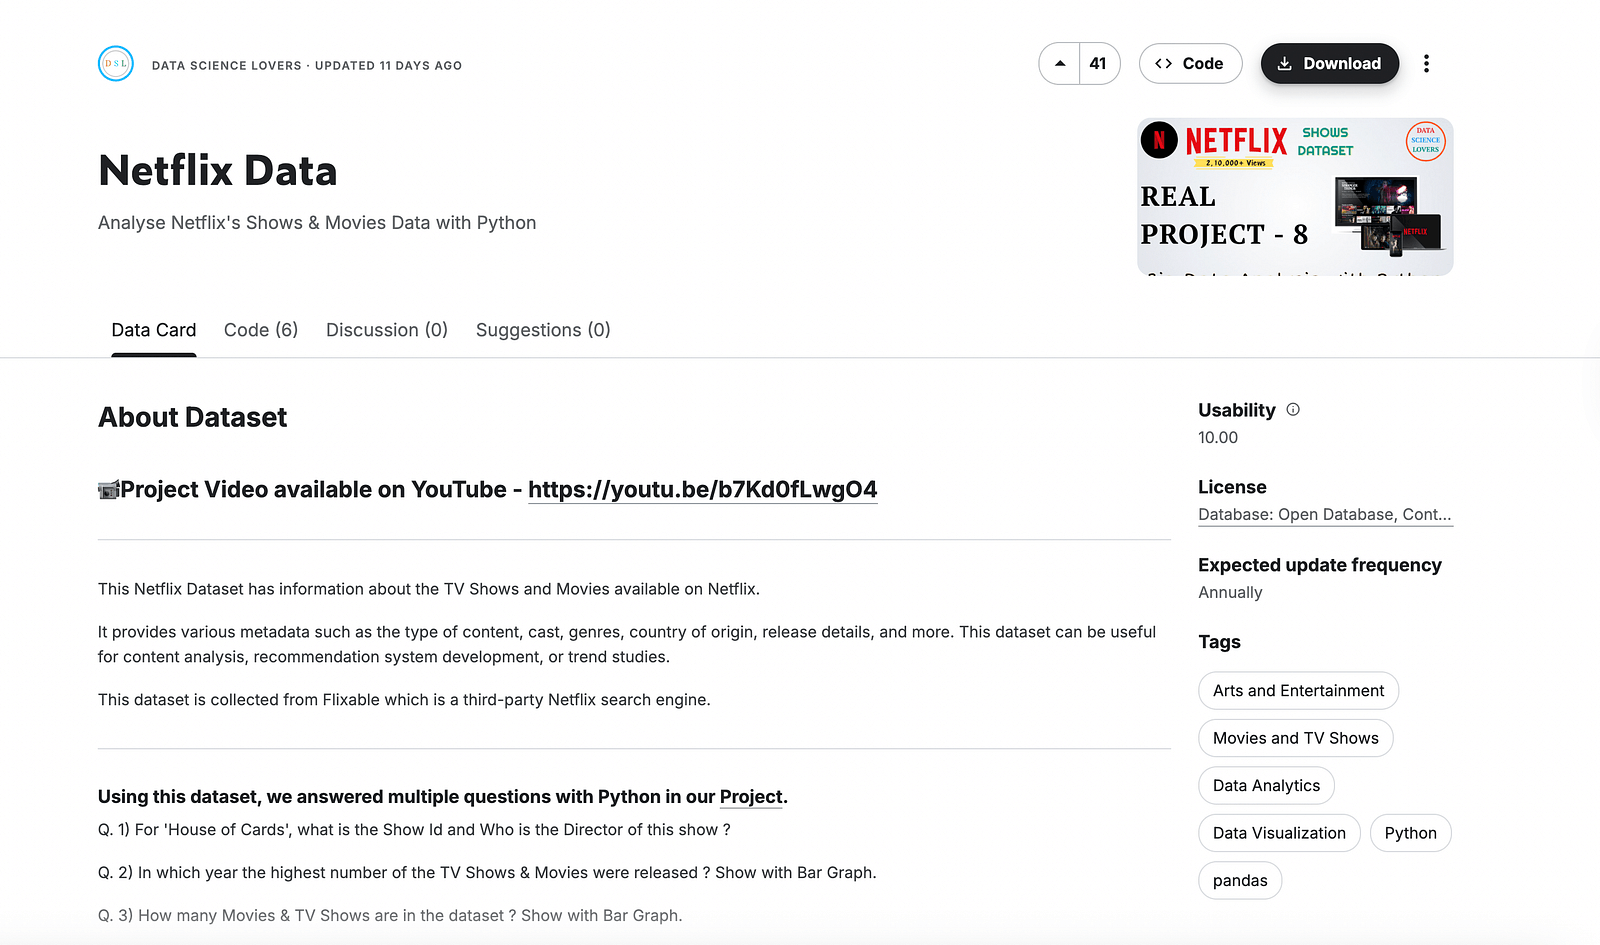
Task: Click the 'This Netflix Dataset has information' paragraph
Action: pyautogui.click(x=429, y=589)
